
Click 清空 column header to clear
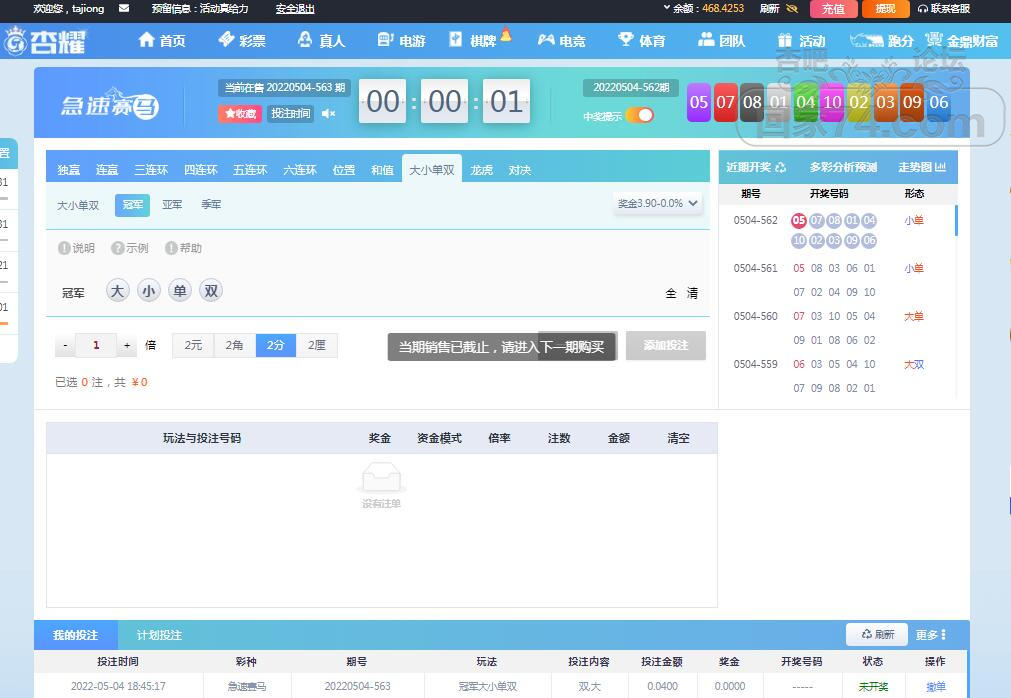(x=678, y=438)
